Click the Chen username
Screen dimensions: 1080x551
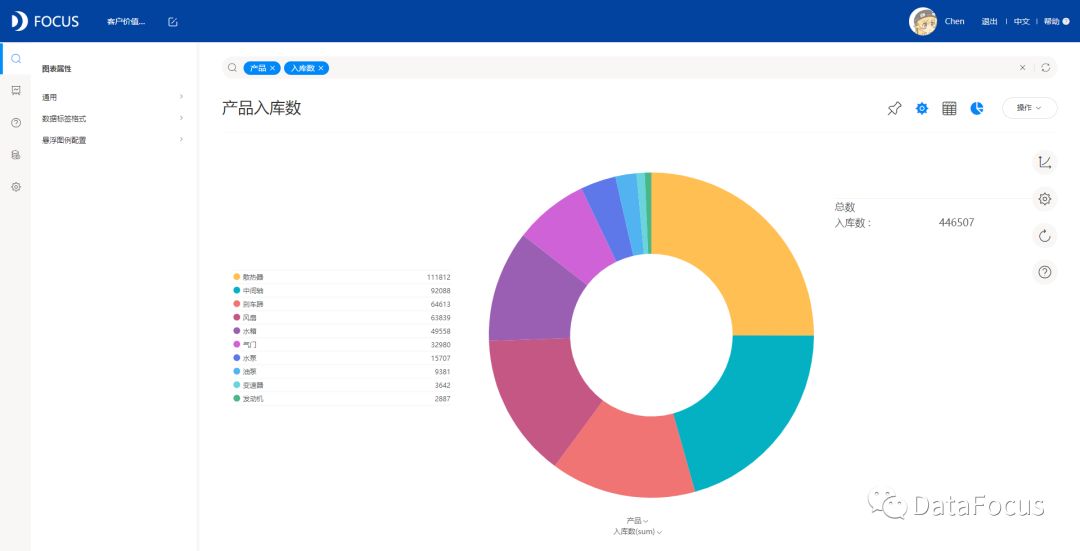(955, 21)
